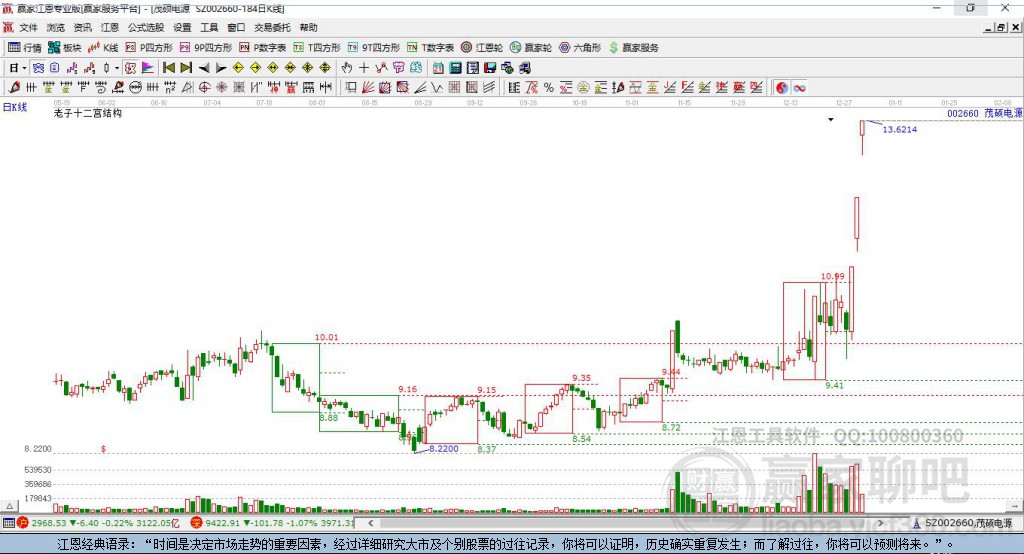The width and height of the screenshot is (1024, 554).
Task: Click the yin-yang taiji icon
Action: click(782, 88)
